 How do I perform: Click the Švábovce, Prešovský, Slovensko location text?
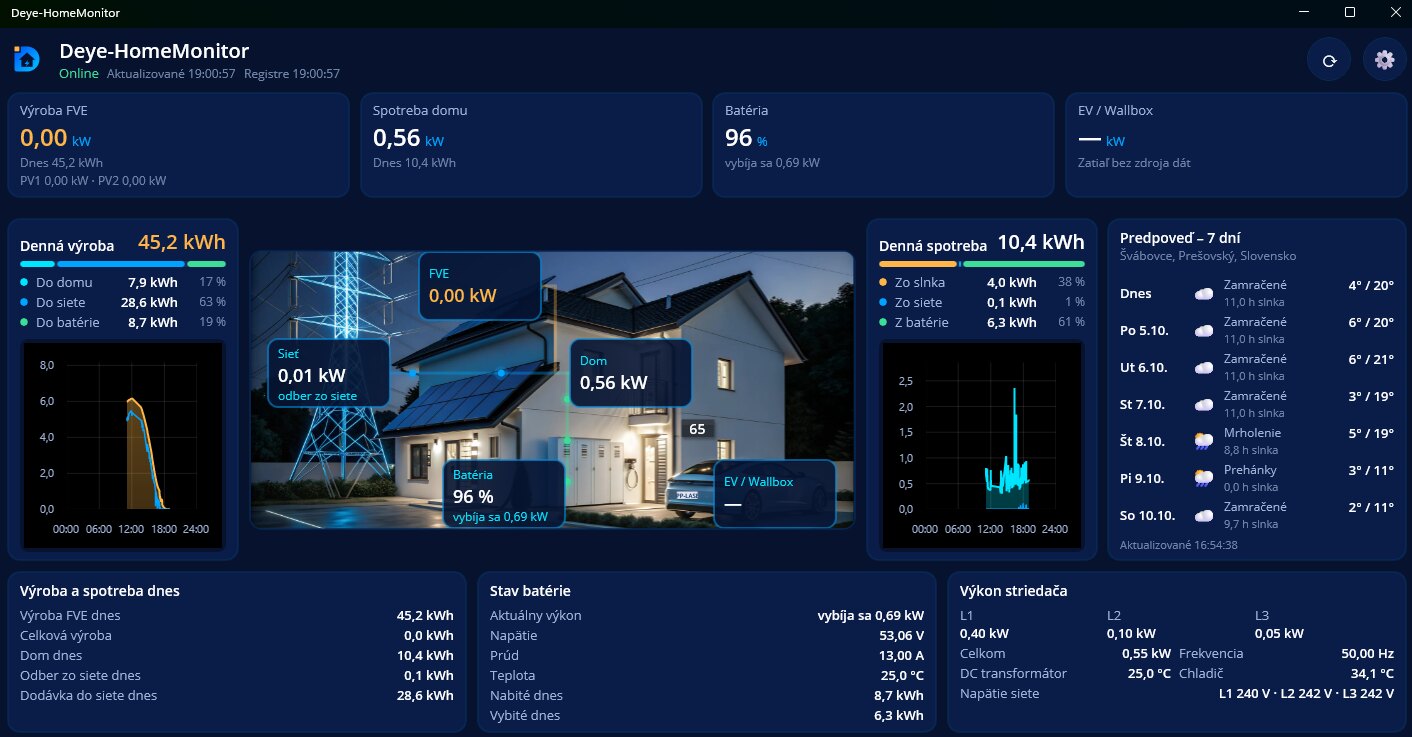click(1208, 256)
